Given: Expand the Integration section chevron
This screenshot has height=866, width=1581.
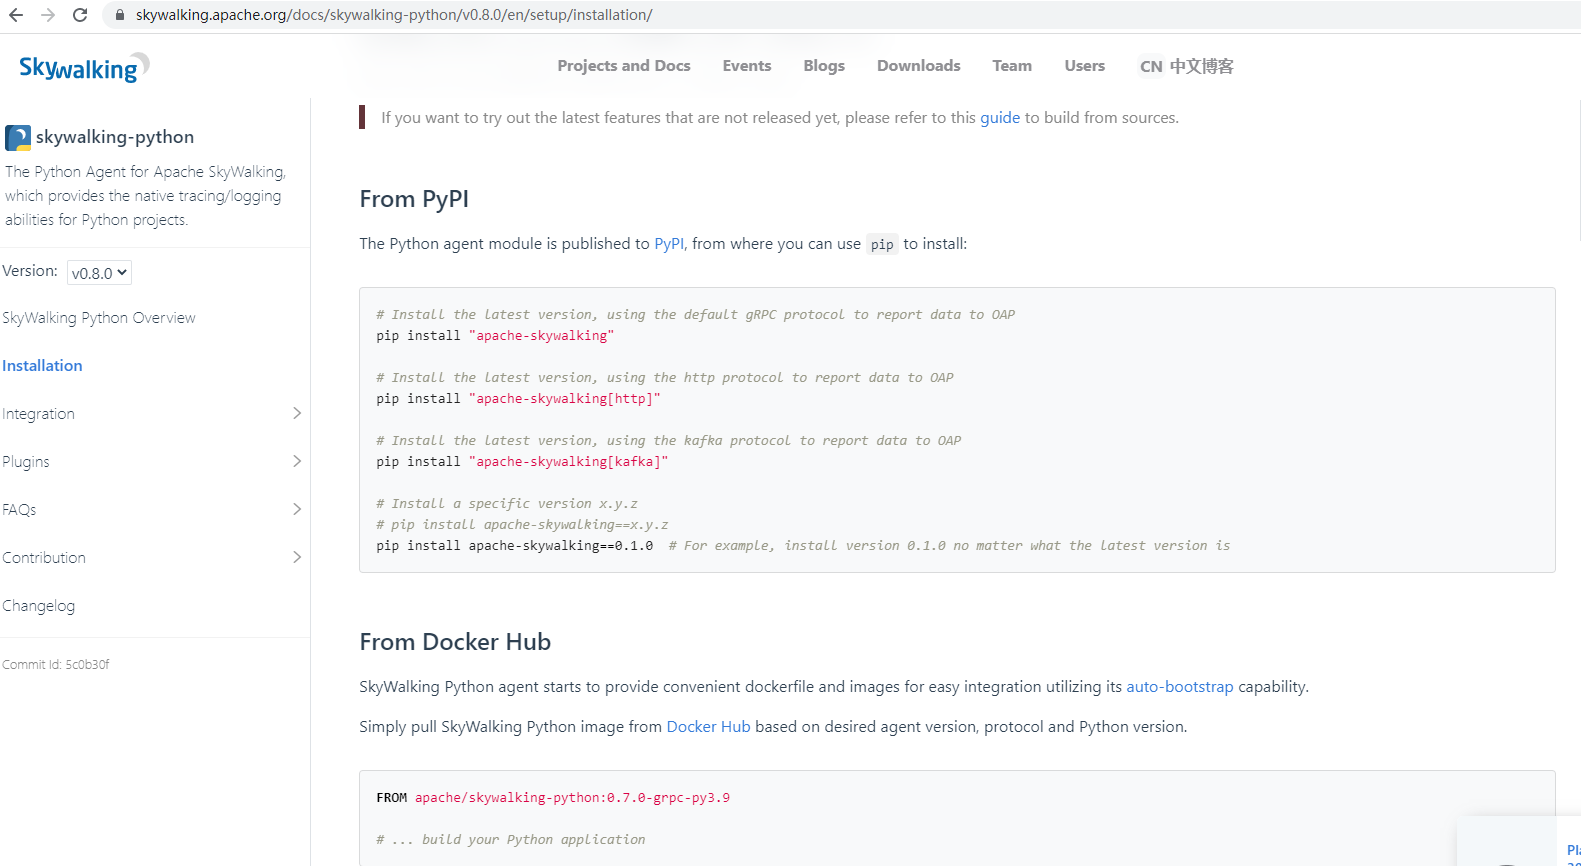Looking at the screenshot, I should click(x=297, y=413).
